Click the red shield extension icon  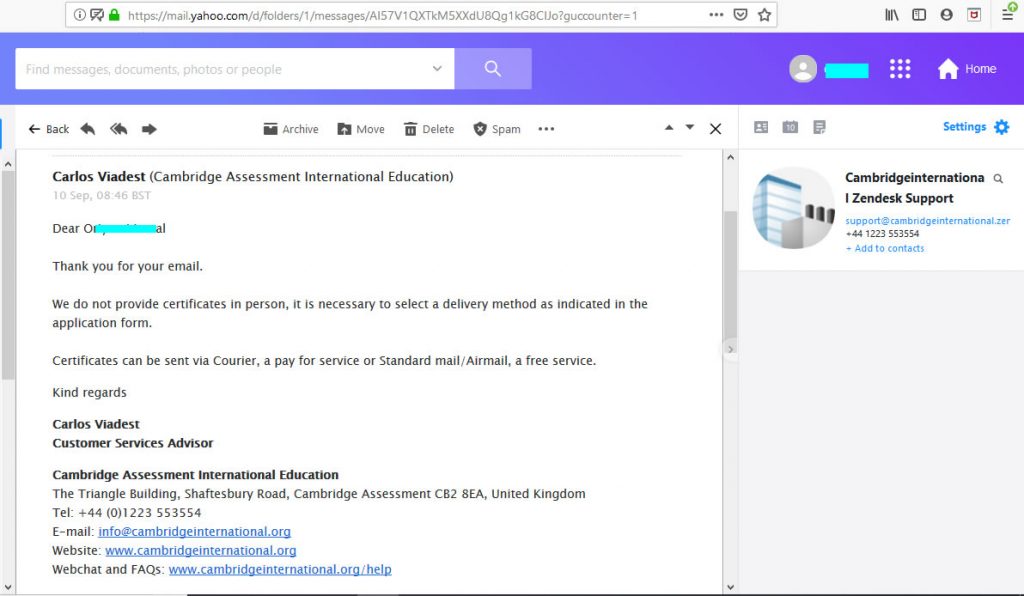coord(974,14)
